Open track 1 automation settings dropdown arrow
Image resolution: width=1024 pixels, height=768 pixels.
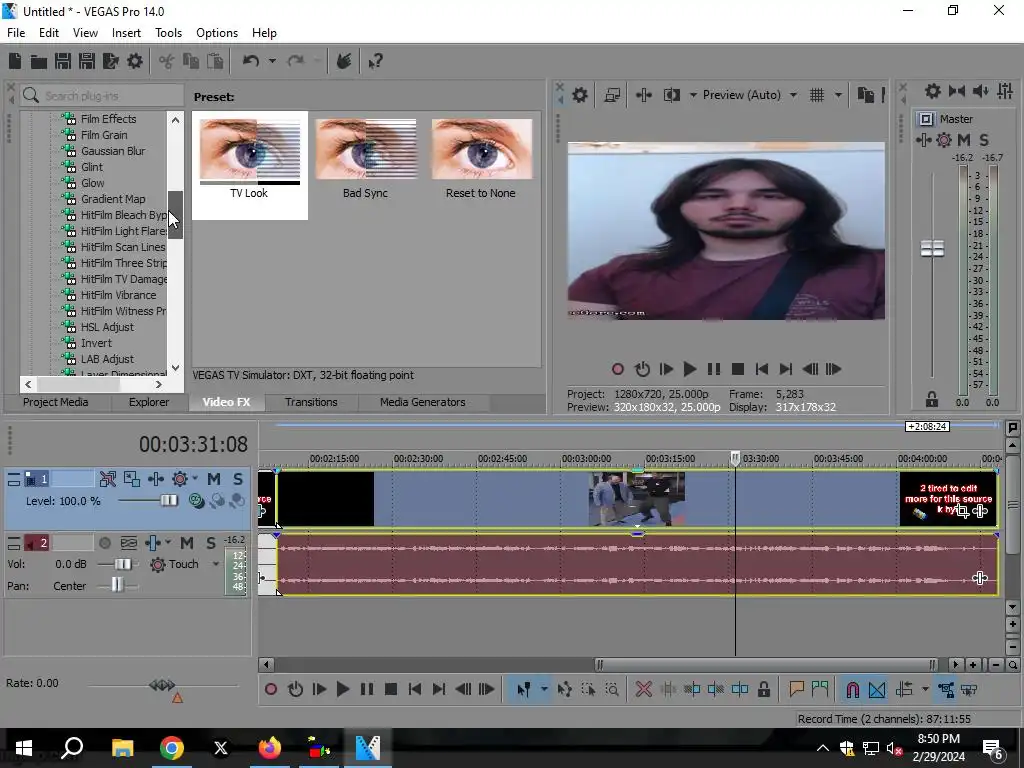pyautogui.click(x=195, y=479)
